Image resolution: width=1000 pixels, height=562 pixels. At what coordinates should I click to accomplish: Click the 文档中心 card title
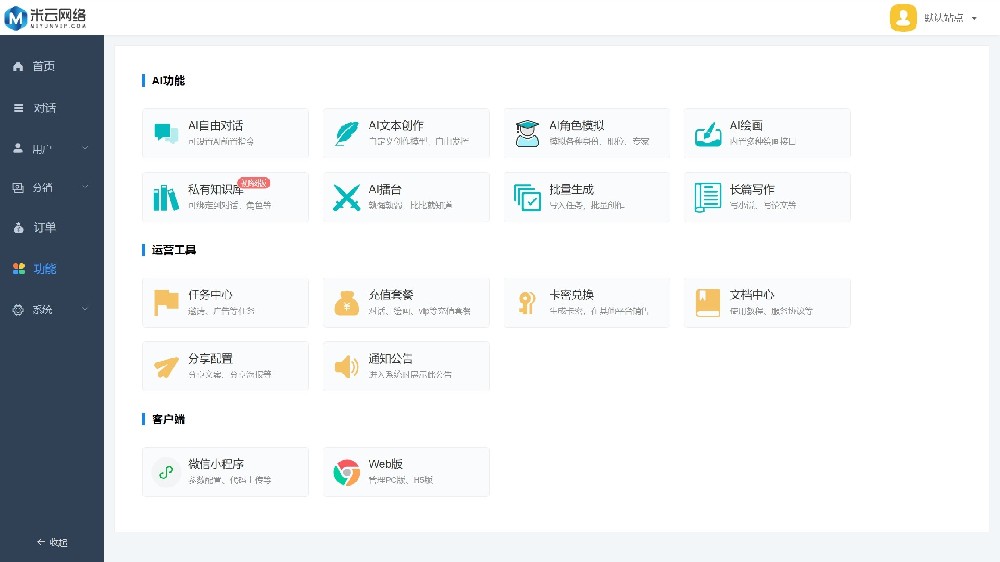(x=752, y=295)
